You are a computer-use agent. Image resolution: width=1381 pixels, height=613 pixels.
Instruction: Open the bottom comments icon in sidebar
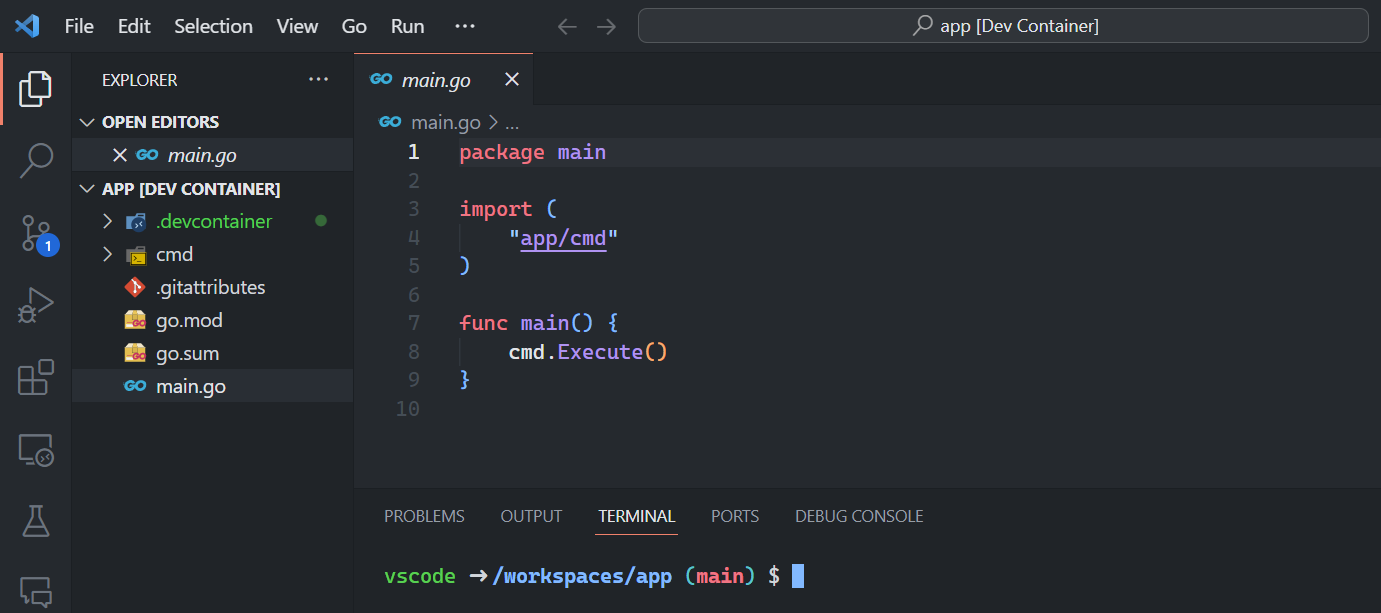[x=35, y=590]
